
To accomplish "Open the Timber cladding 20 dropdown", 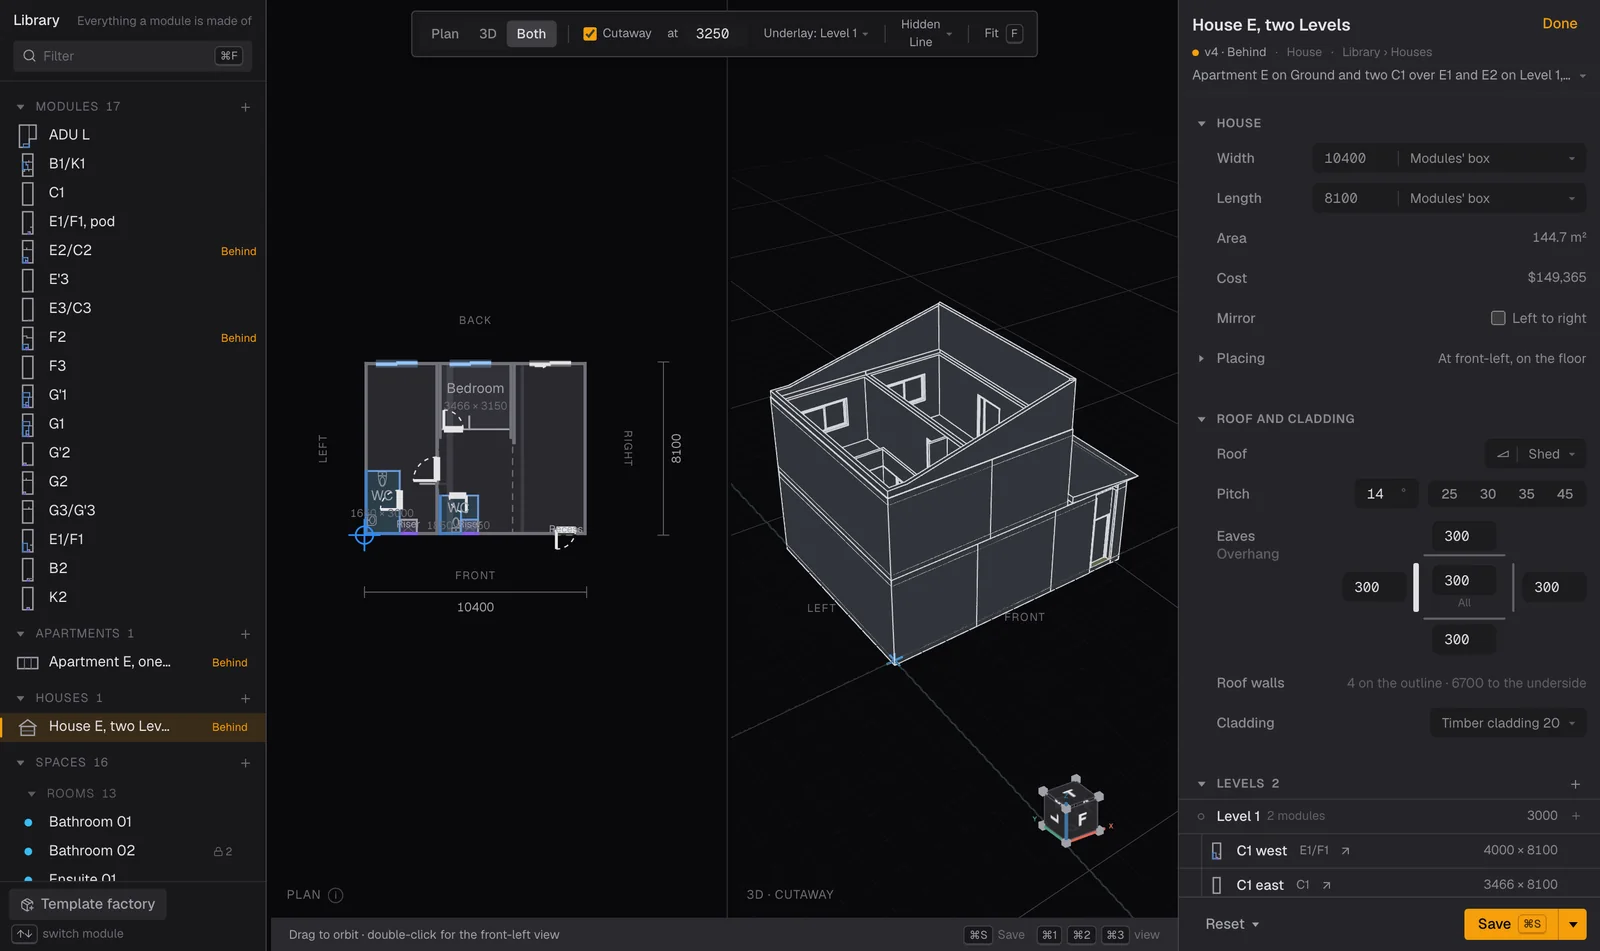I will tap(1508, 723).
